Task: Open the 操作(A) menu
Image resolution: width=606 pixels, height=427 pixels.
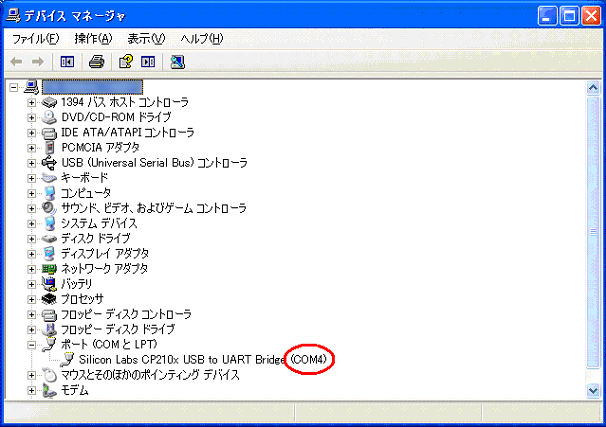Action: click(x=93, y=39)
